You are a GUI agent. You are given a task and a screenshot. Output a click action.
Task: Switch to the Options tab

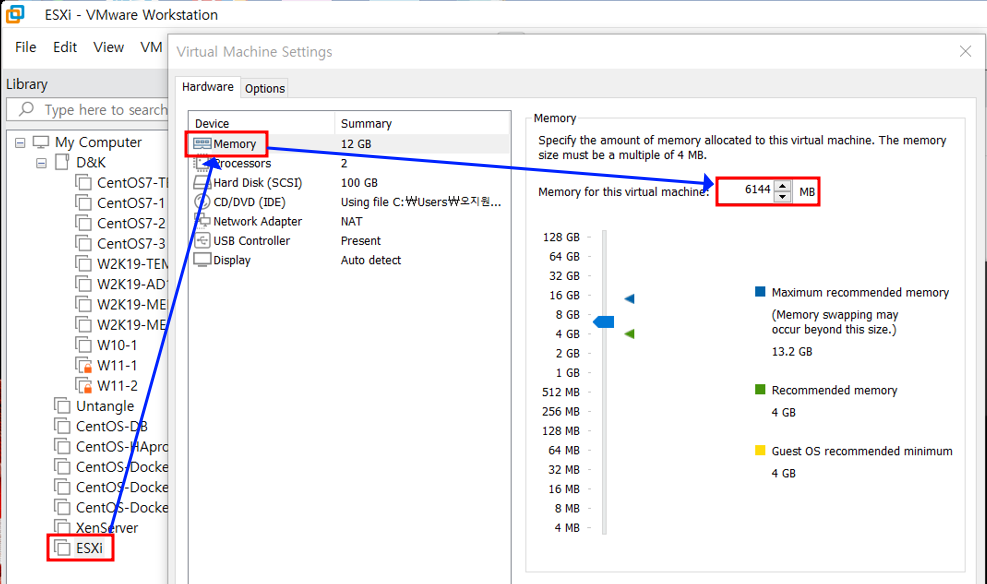coord(264,88)
